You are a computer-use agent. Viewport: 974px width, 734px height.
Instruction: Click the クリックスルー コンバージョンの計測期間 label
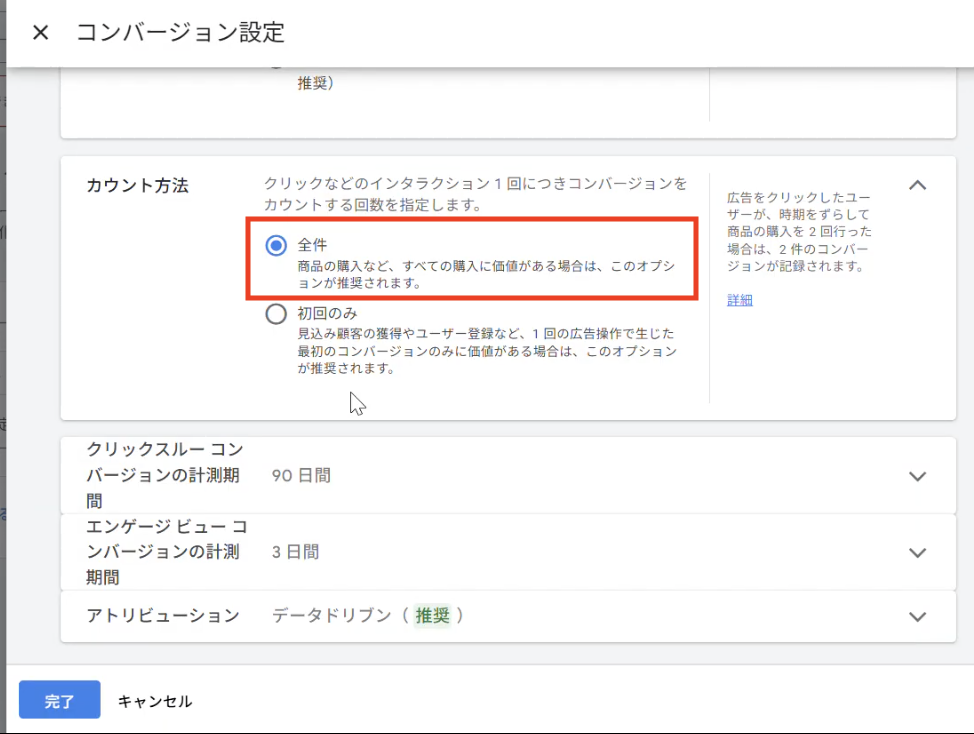pos(165,475)
